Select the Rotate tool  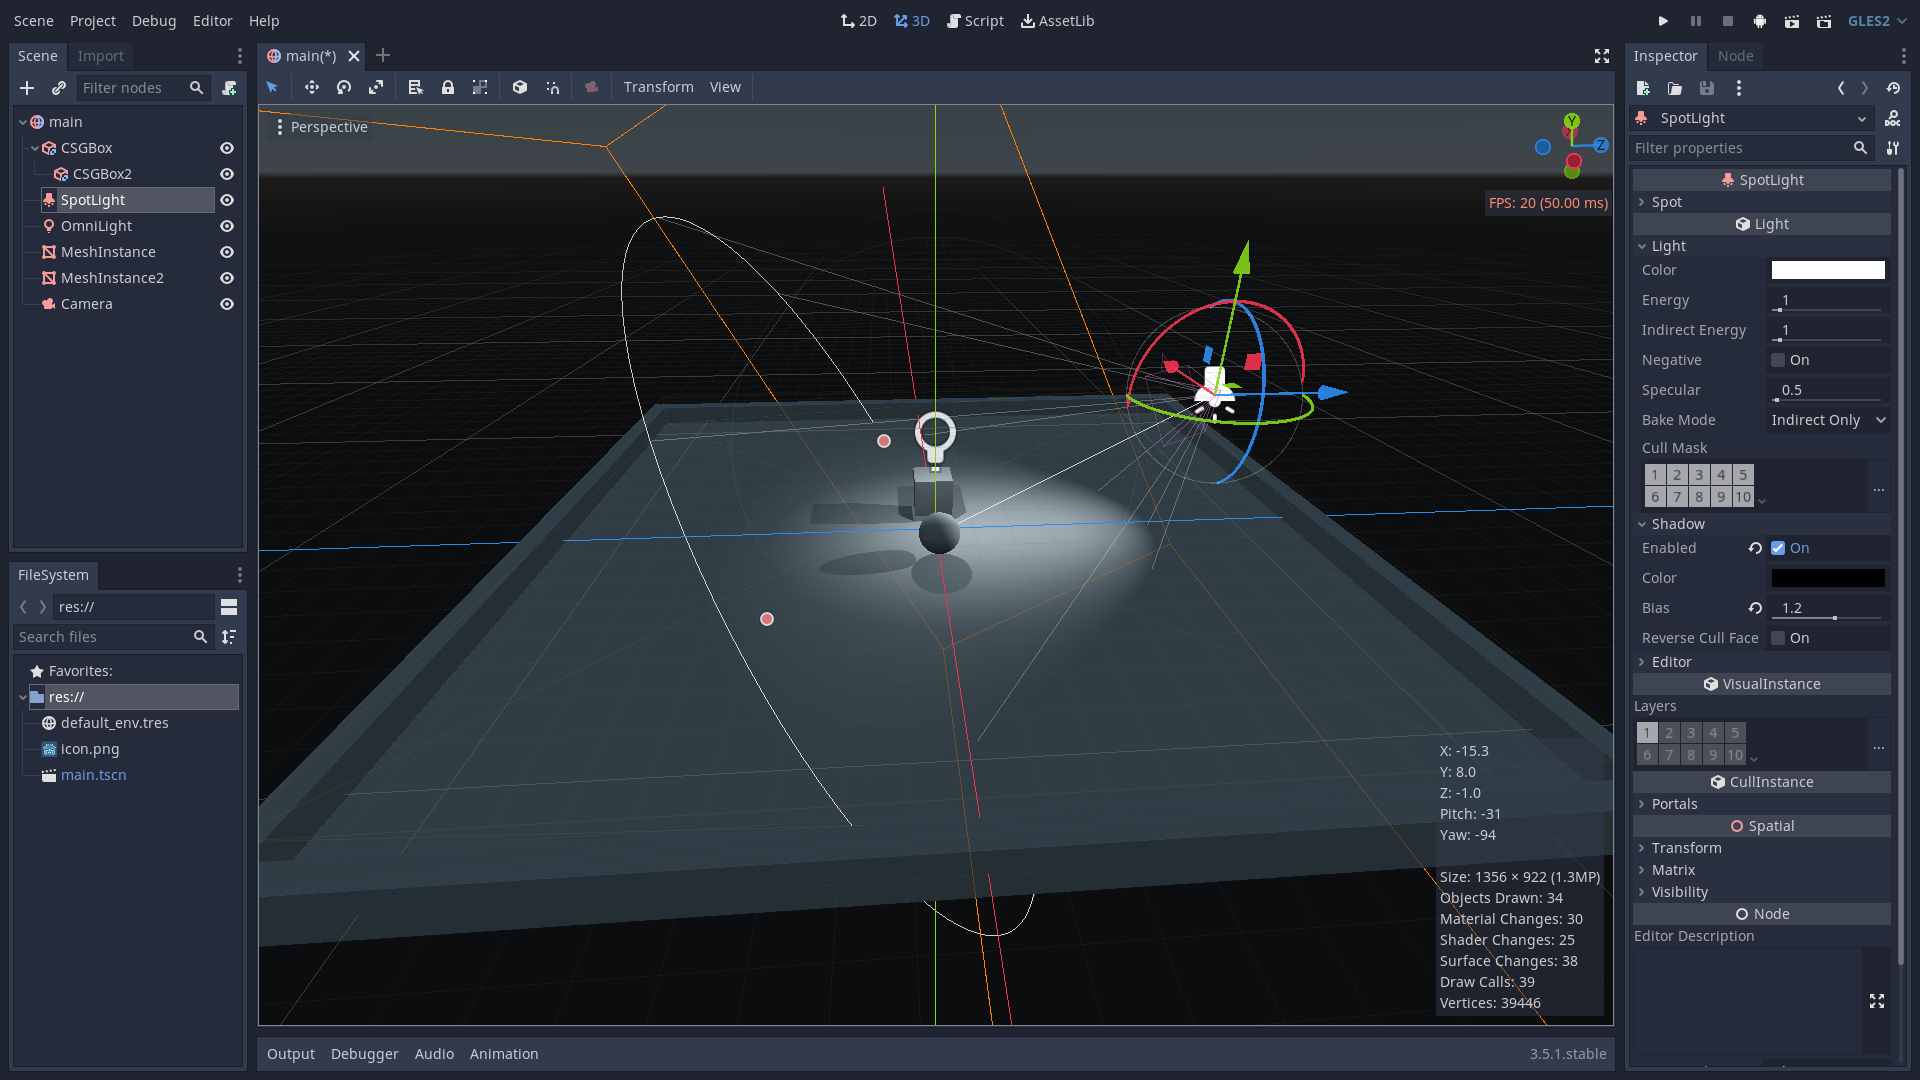coord(344,87)
